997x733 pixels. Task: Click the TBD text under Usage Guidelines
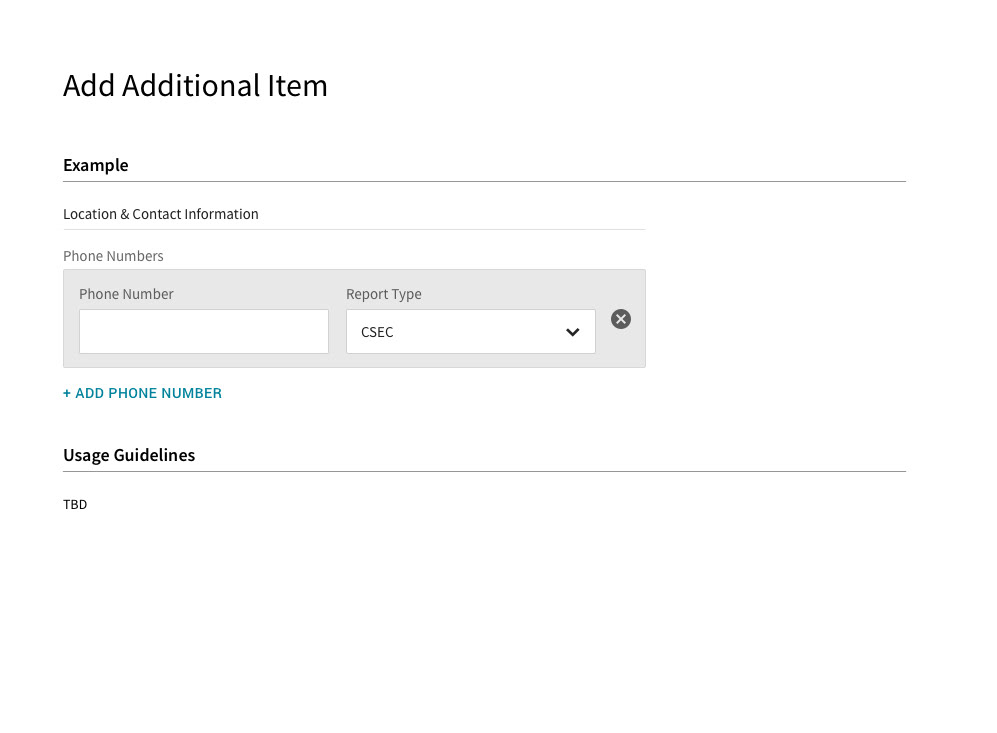click(75, 504)
